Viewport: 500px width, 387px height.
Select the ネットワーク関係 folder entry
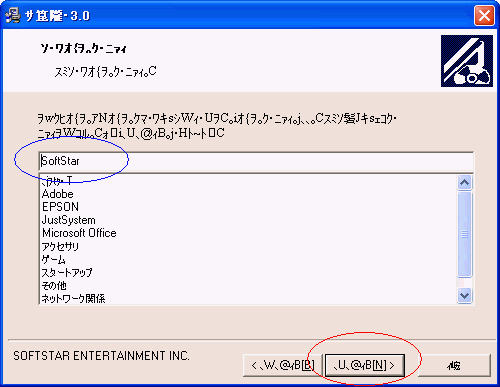coord(73,298)
